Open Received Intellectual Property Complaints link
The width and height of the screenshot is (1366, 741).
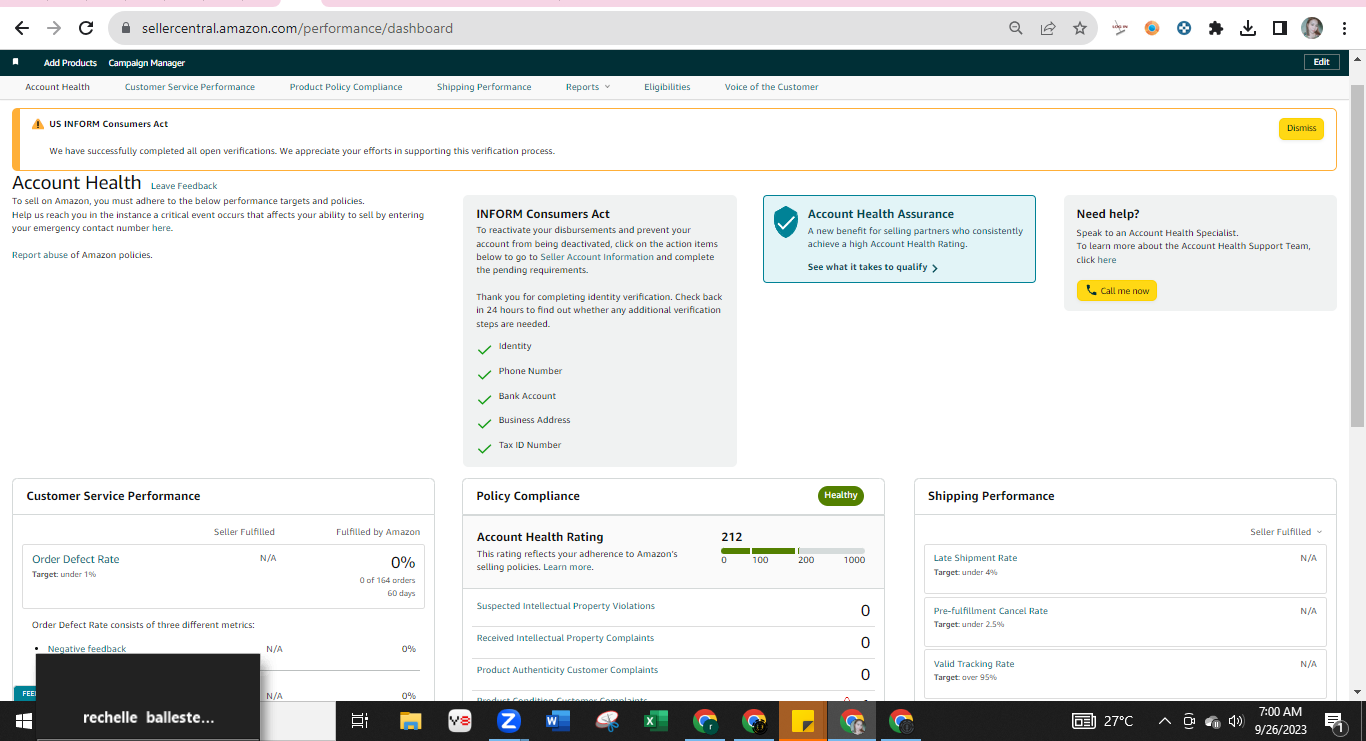point(565,638)
